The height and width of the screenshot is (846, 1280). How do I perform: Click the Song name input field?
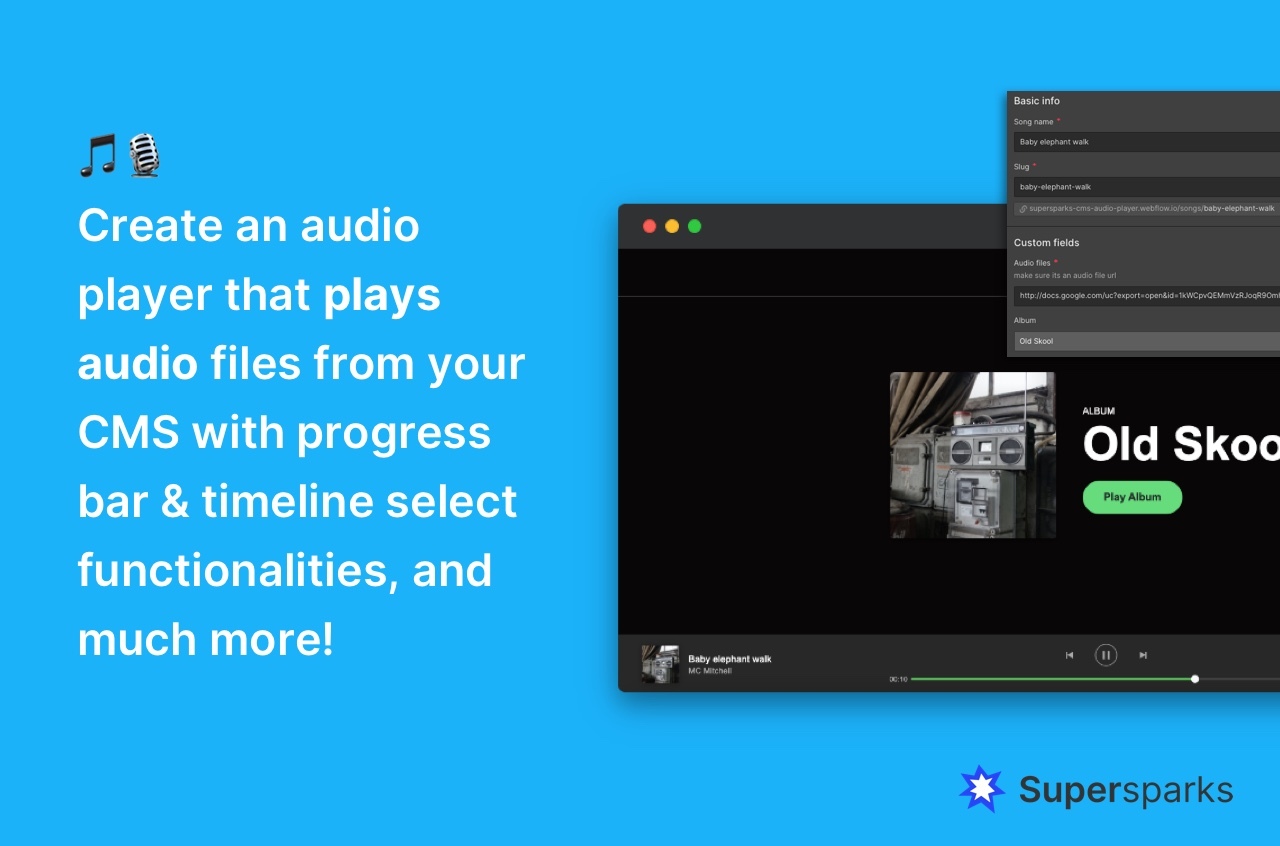click(1147, 142)
